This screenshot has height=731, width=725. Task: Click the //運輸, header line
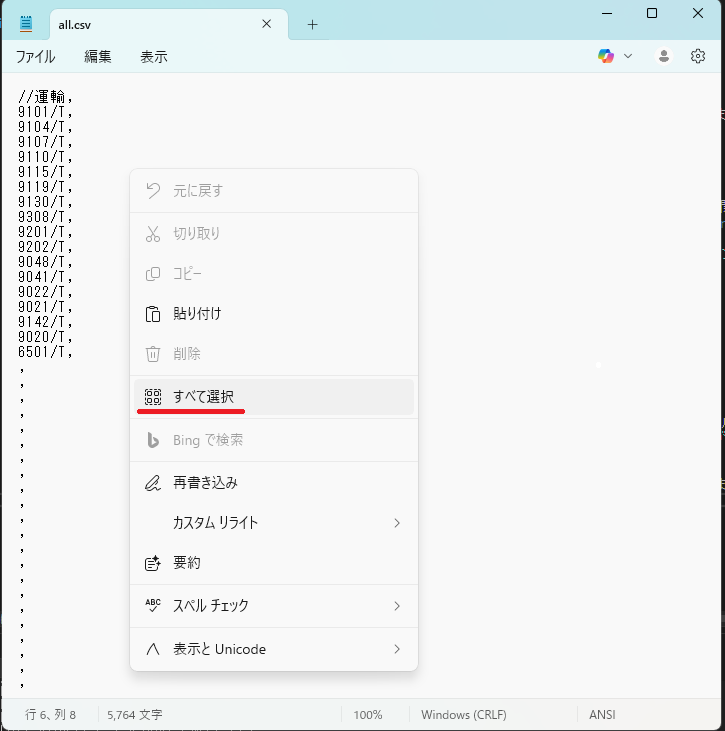coord(46,97)
